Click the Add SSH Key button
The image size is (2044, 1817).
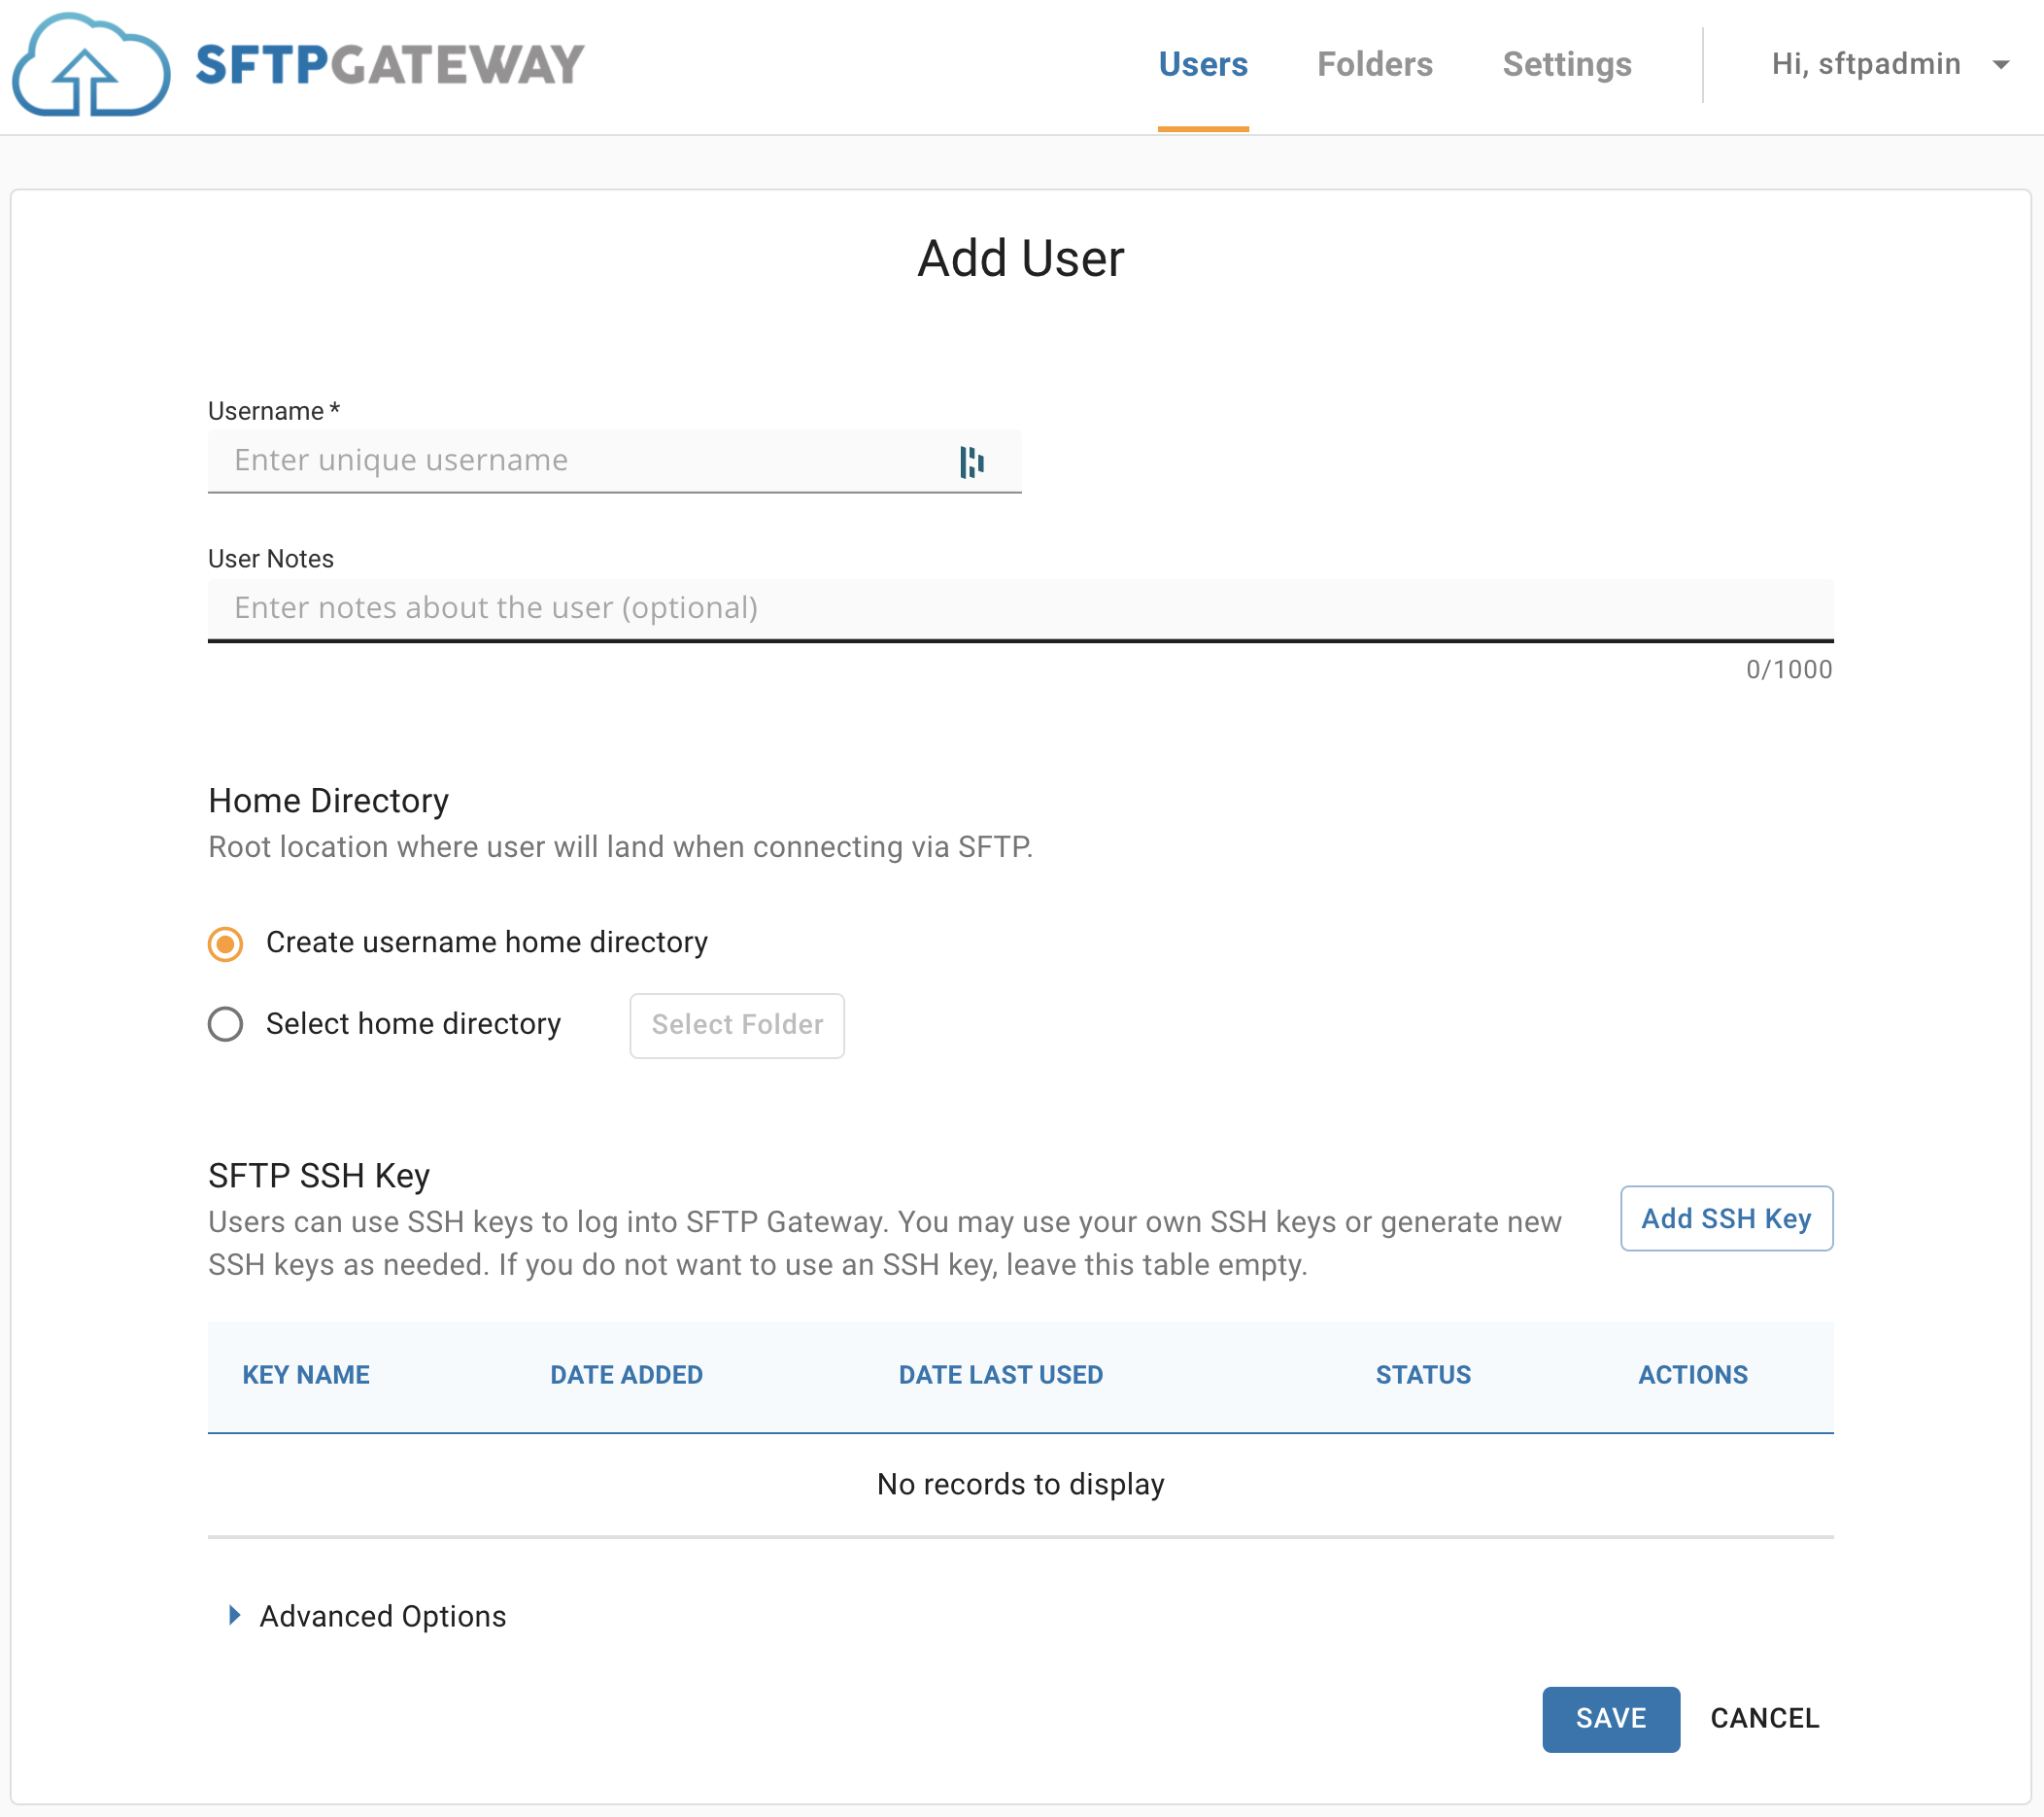tap(1726, 1218)
